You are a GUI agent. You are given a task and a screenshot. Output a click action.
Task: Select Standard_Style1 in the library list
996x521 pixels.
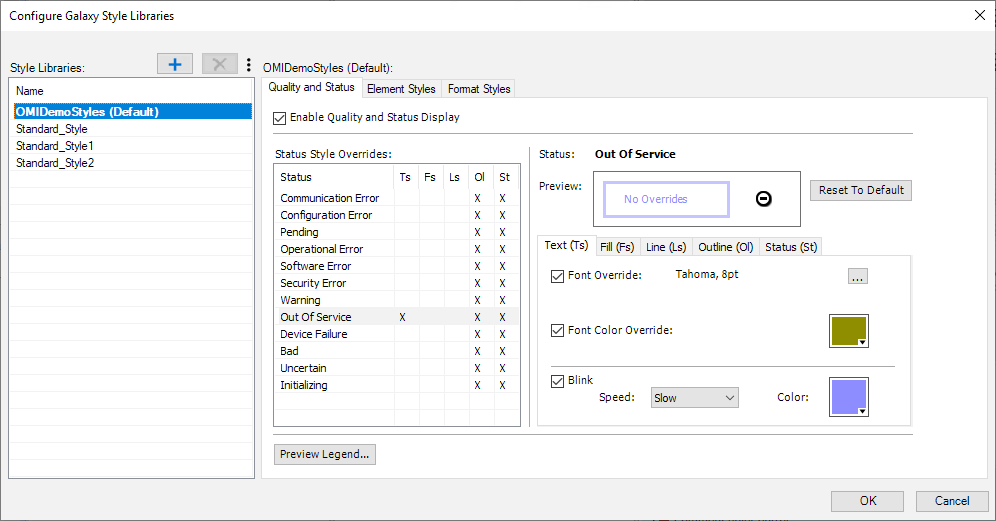tap(55, 146)
